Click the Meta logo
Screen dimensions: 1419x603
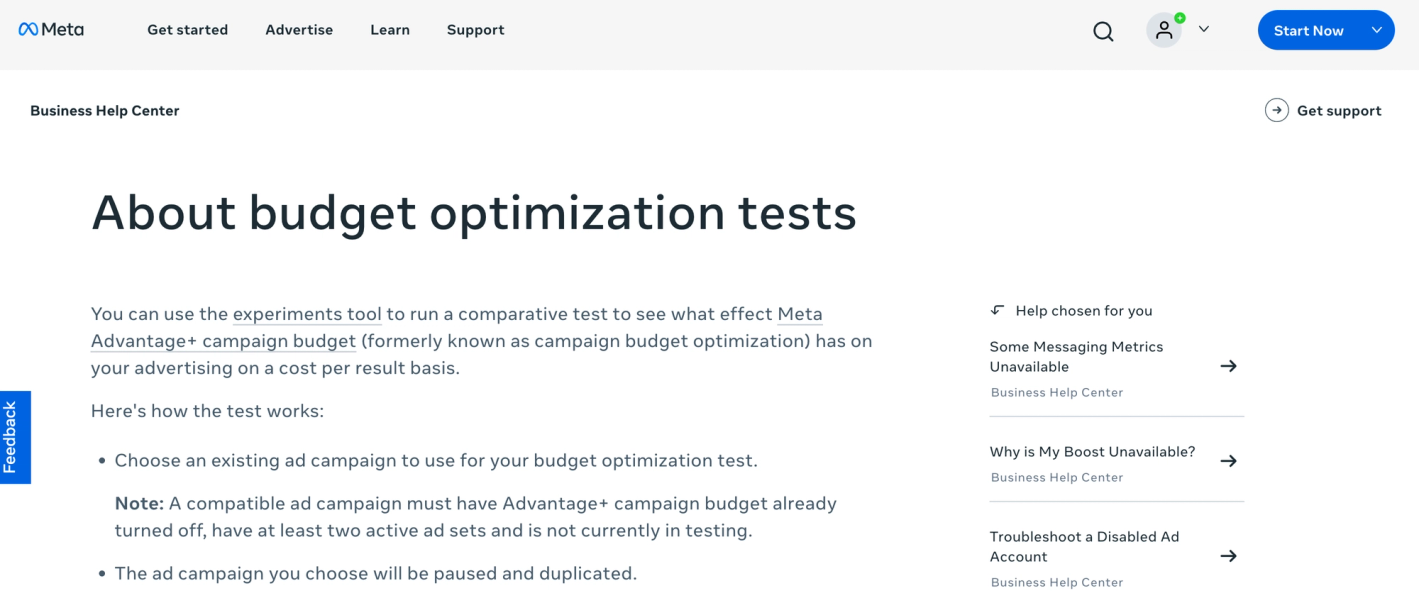click(x=51, y=30)
